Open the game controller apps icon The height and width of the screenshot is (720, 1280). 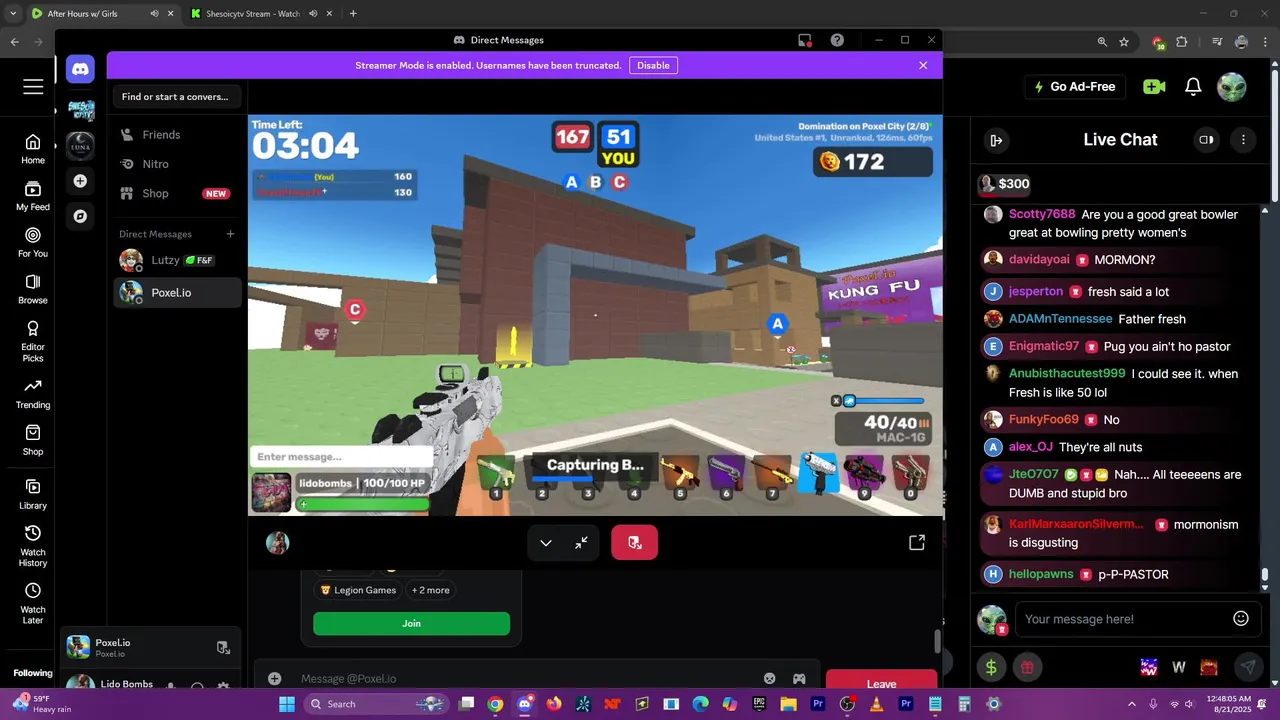[799, 678]
